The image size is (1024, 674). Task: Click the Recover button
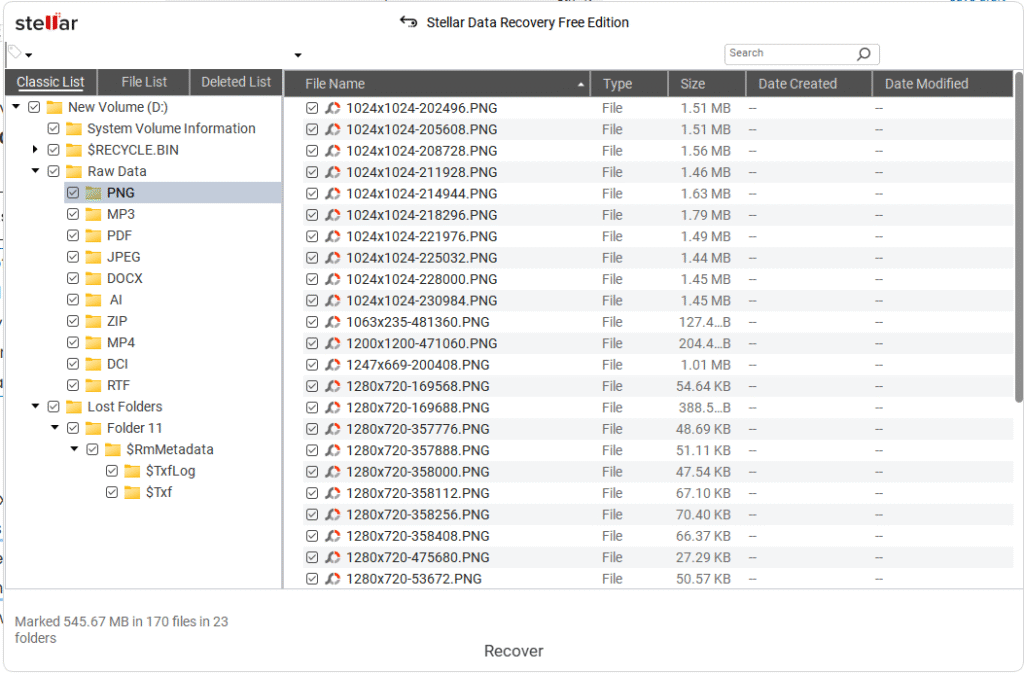[513, 650]
